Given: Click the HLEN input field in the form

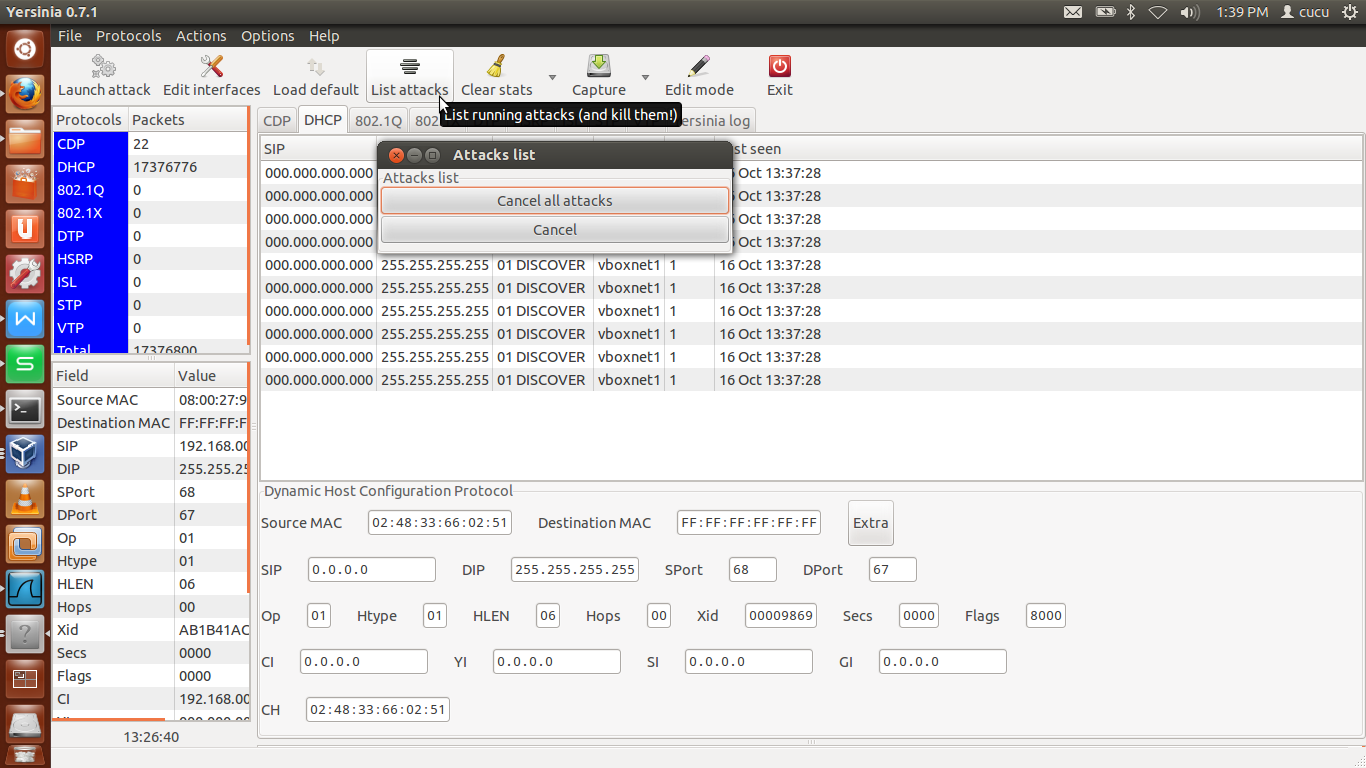Looking at the screenshot, I should click(548, 616).
